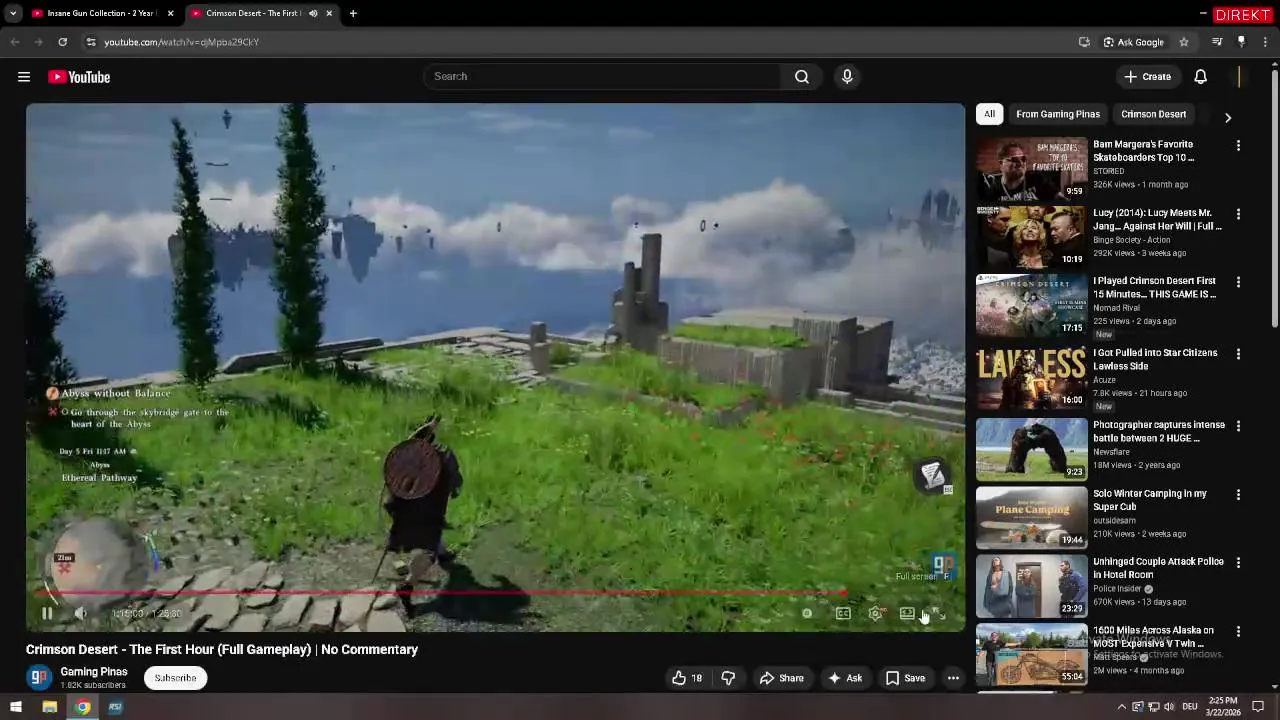Open media controls icon in toolbar
Screen dimensions: 1280x720
pyautogui.click(x=1217, y=42)
